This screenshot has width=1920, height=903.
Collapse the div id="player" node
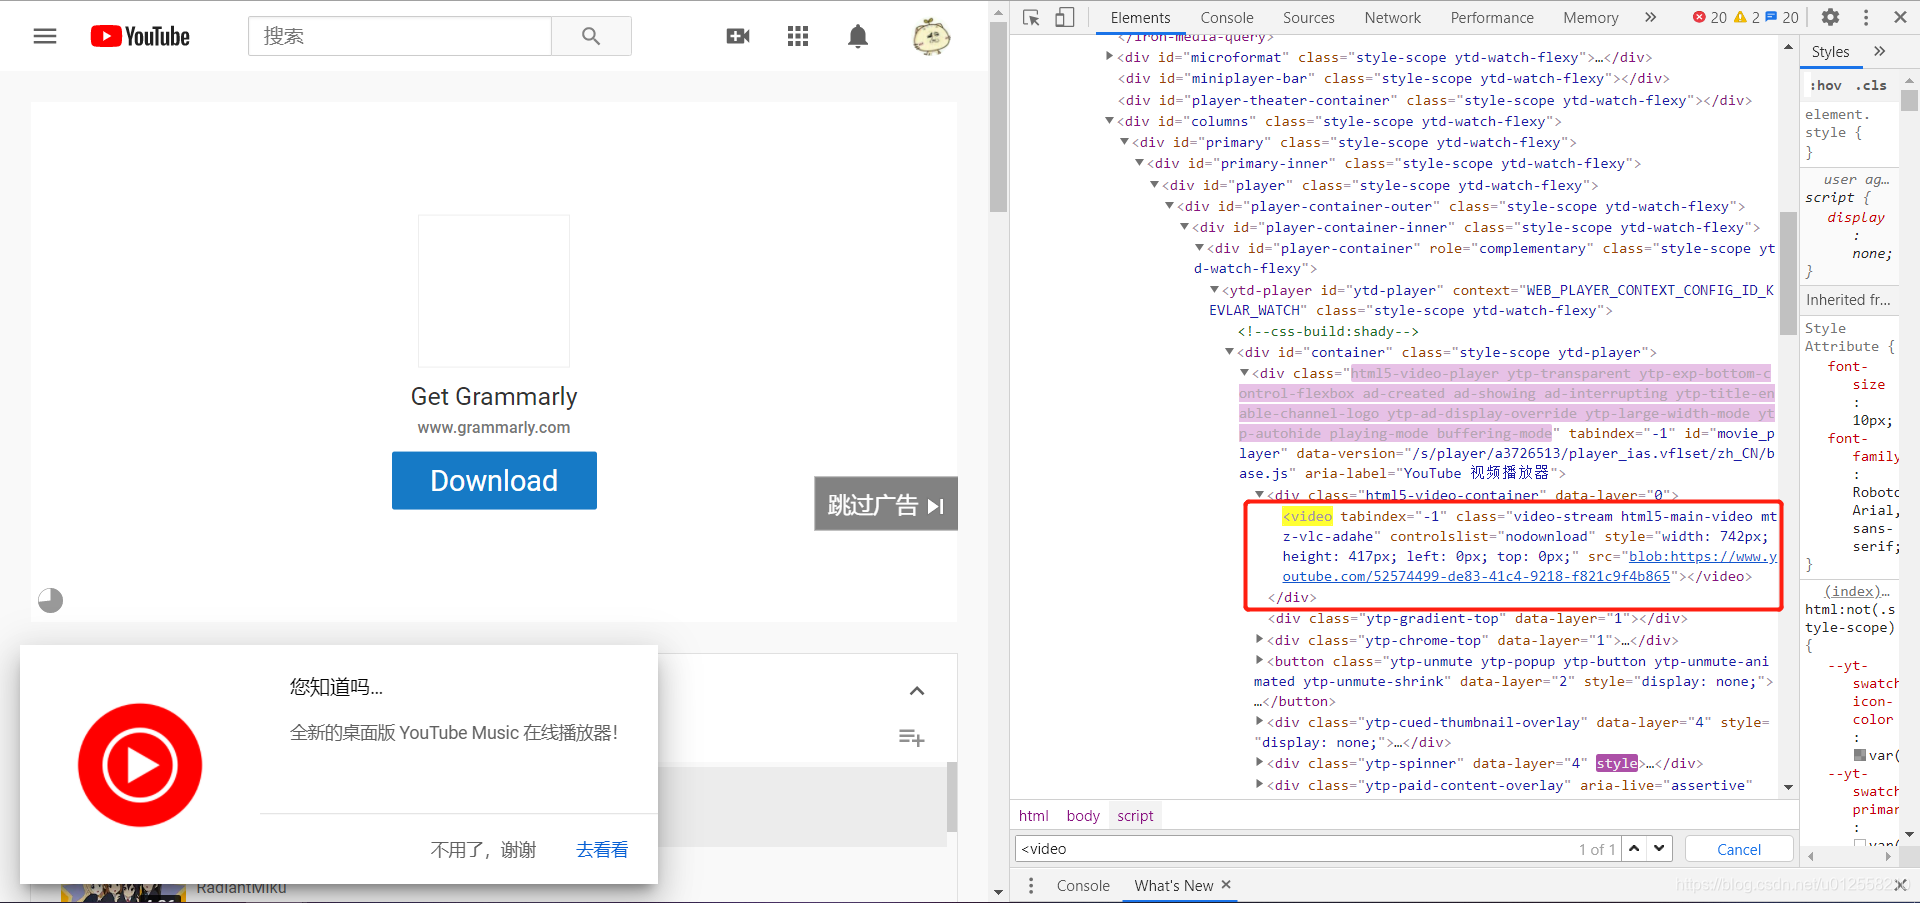[1154, 185]
